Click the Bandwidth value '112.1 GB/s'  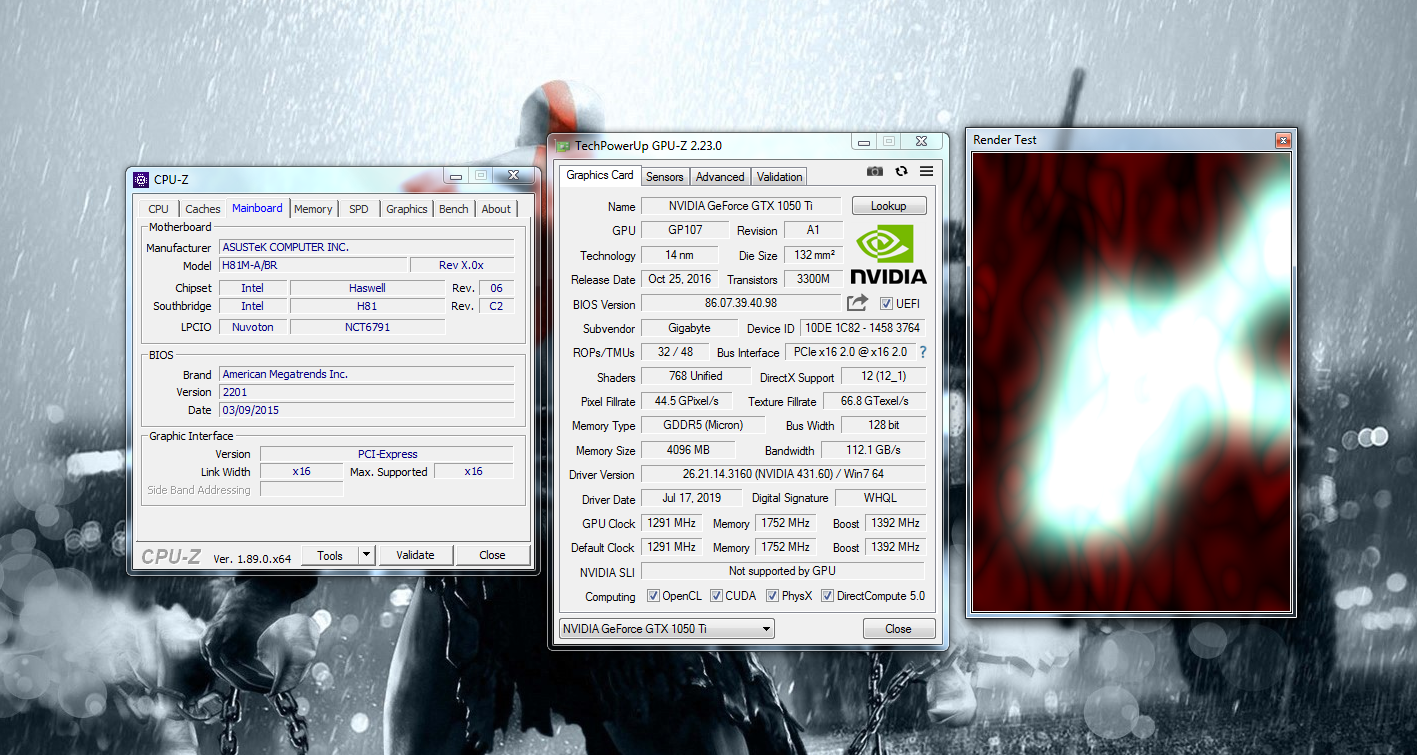tap(873, 450)
